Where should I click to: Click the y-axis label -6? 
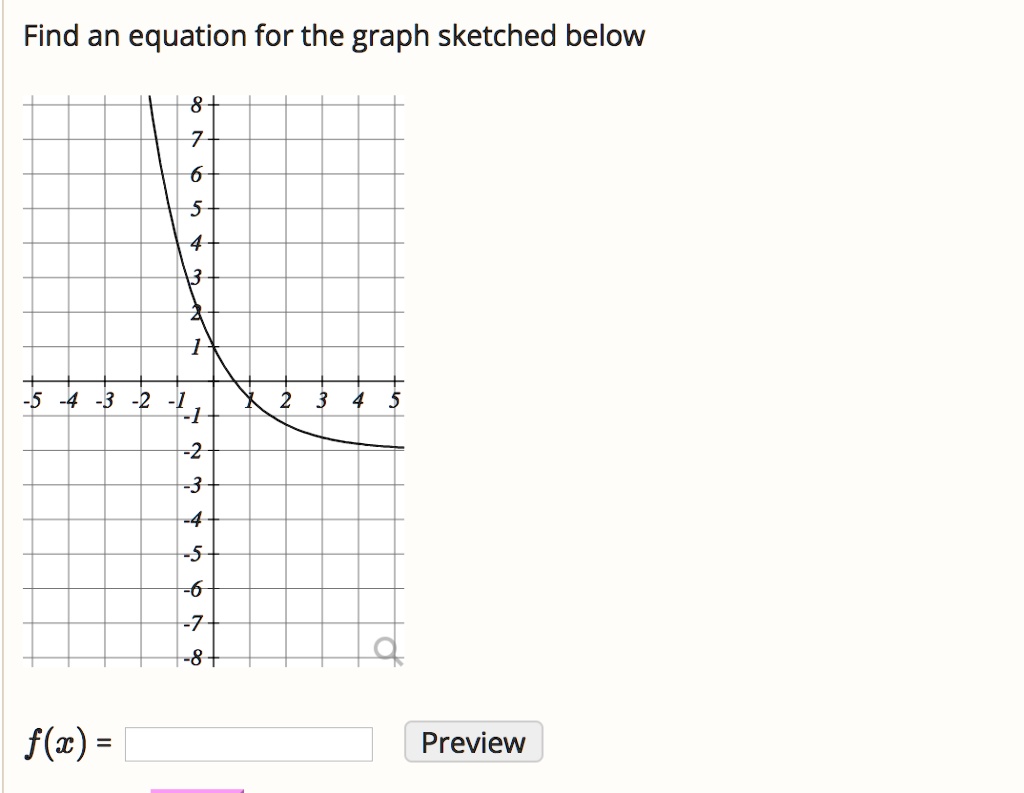[194, 589]
